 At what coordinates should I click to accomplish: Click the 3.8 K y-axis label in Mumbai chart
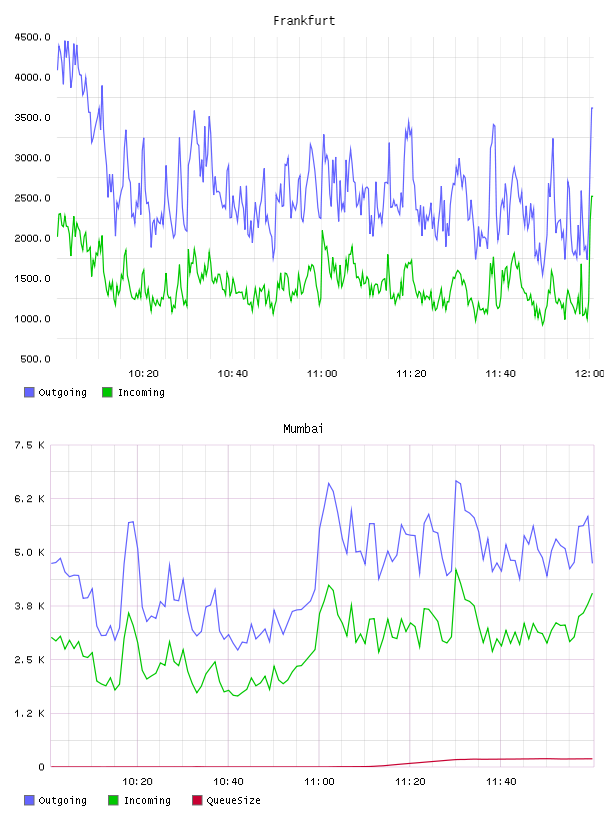(29, 606)
